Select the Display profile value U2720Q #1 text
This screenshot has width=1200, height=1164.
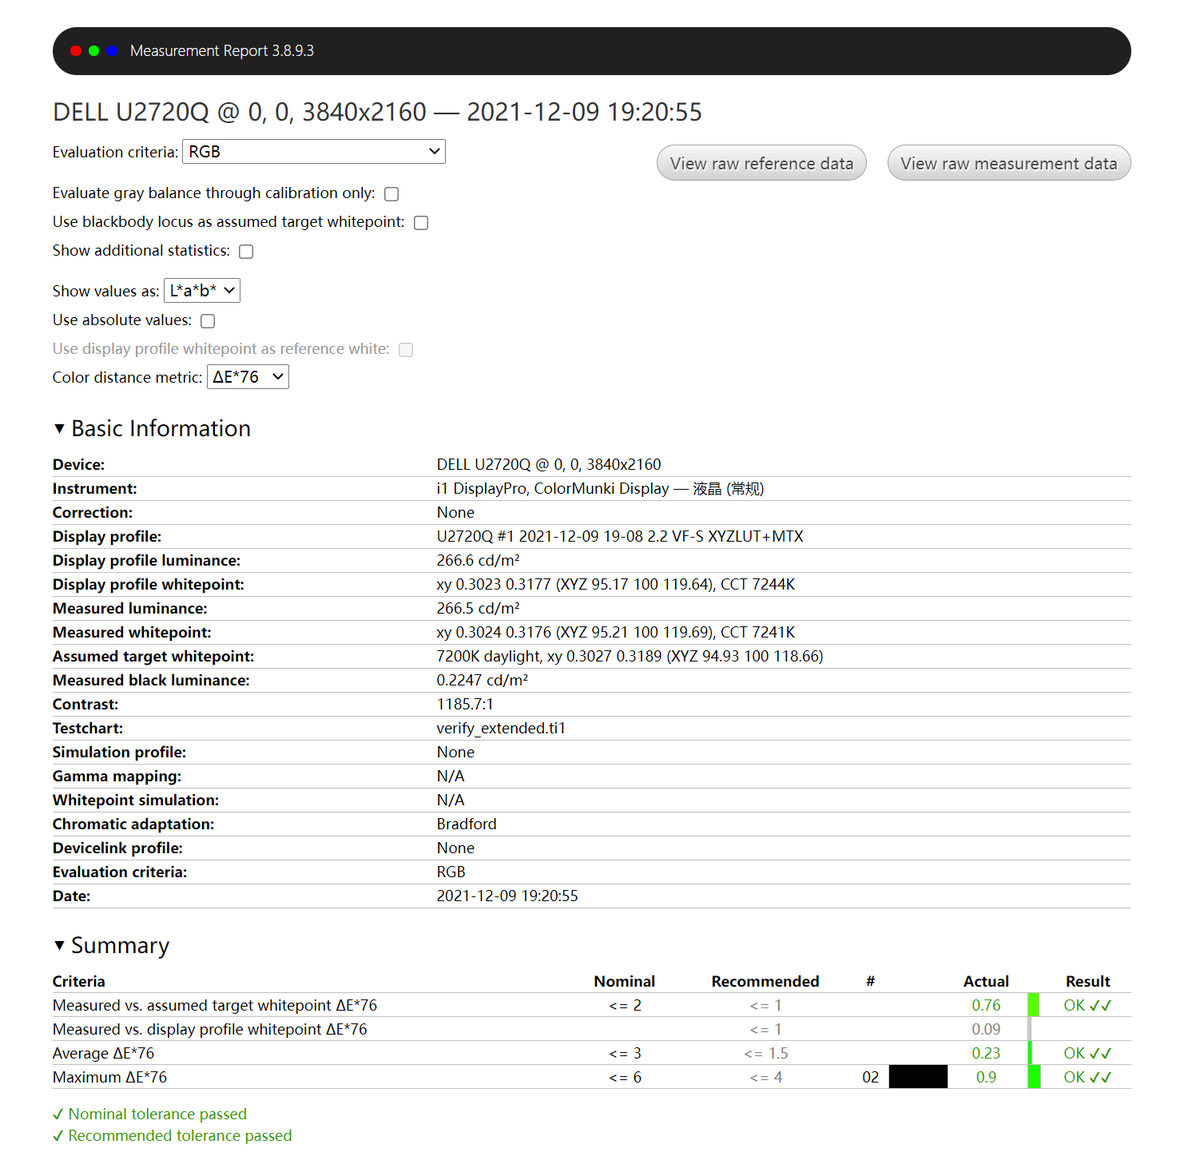(x=620, y=537)
